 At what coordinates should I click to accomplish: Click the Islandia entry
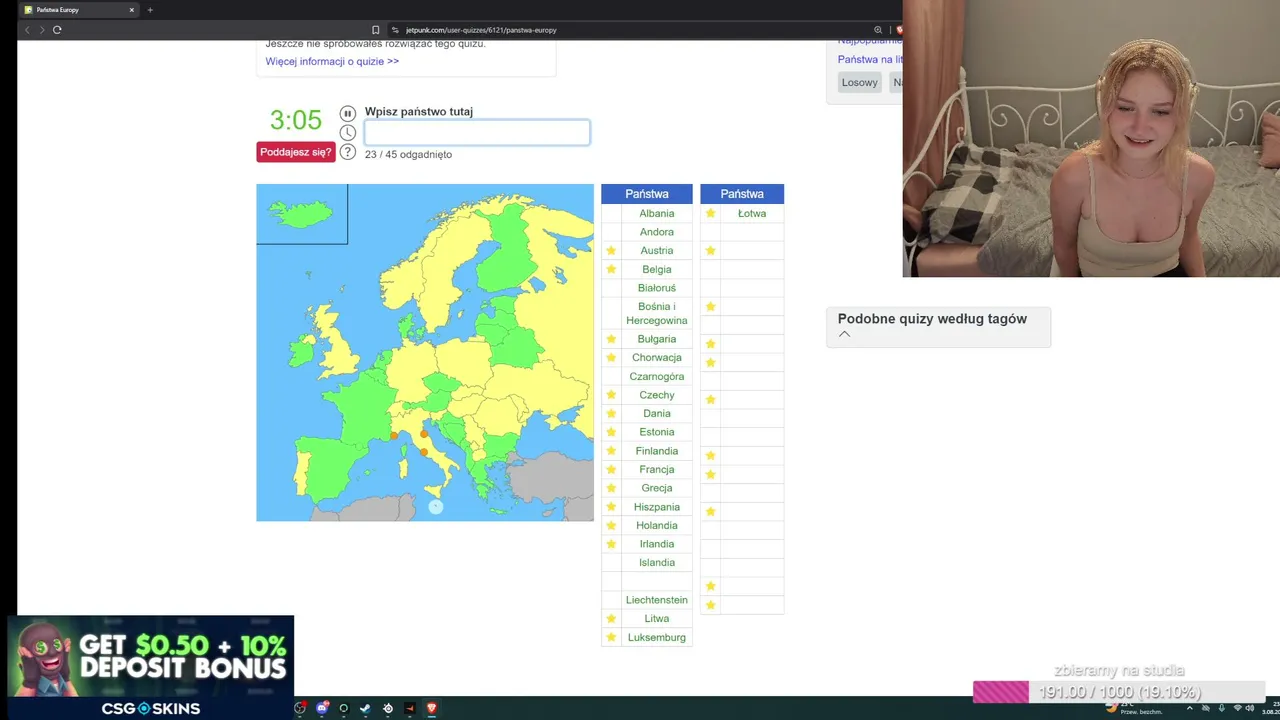point(657,563)
